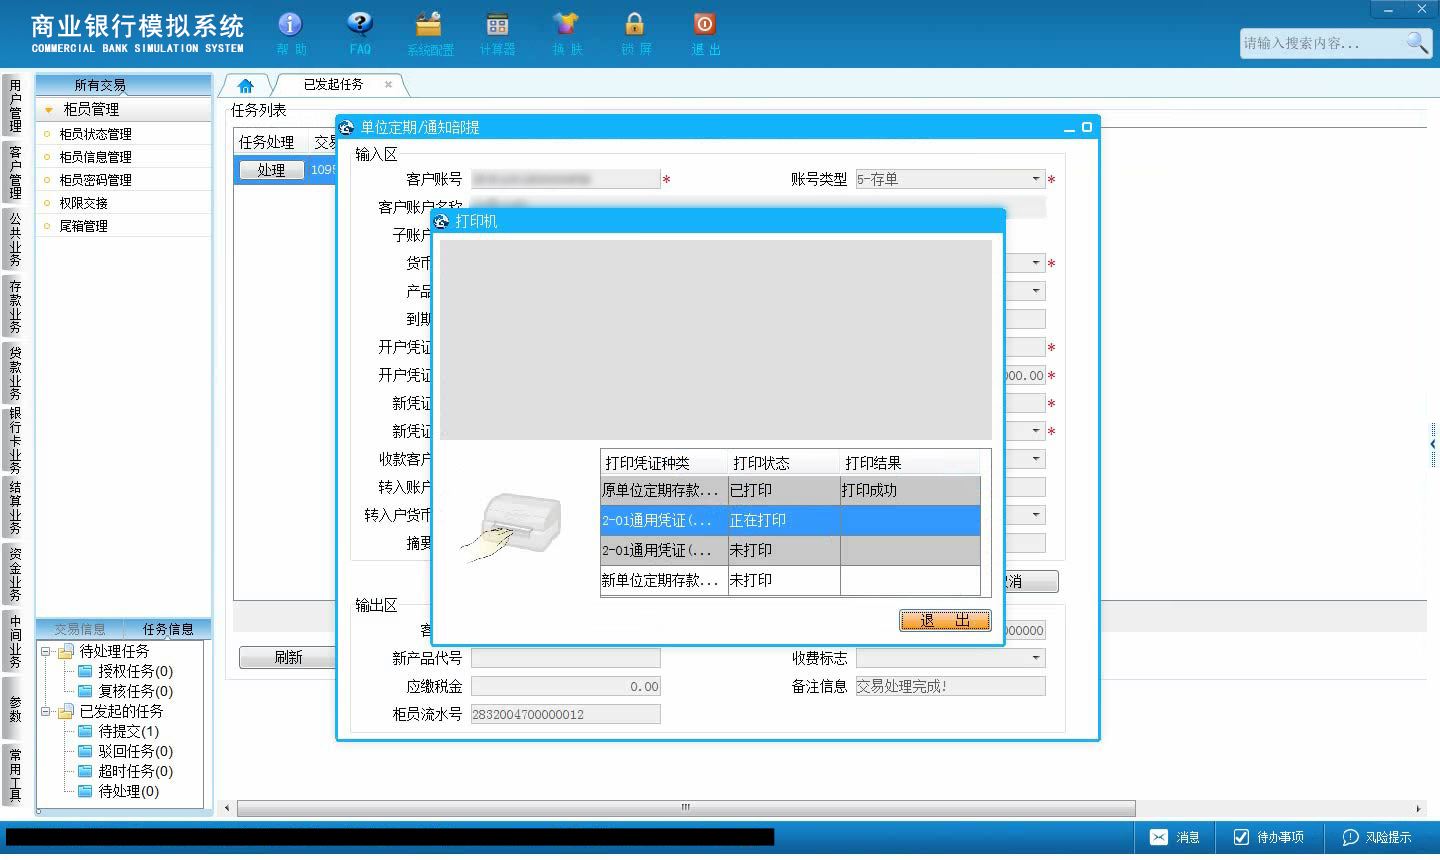Select 驳回任务(0) in the task tree
This screenshot has height=860, width=1440.
135,752
